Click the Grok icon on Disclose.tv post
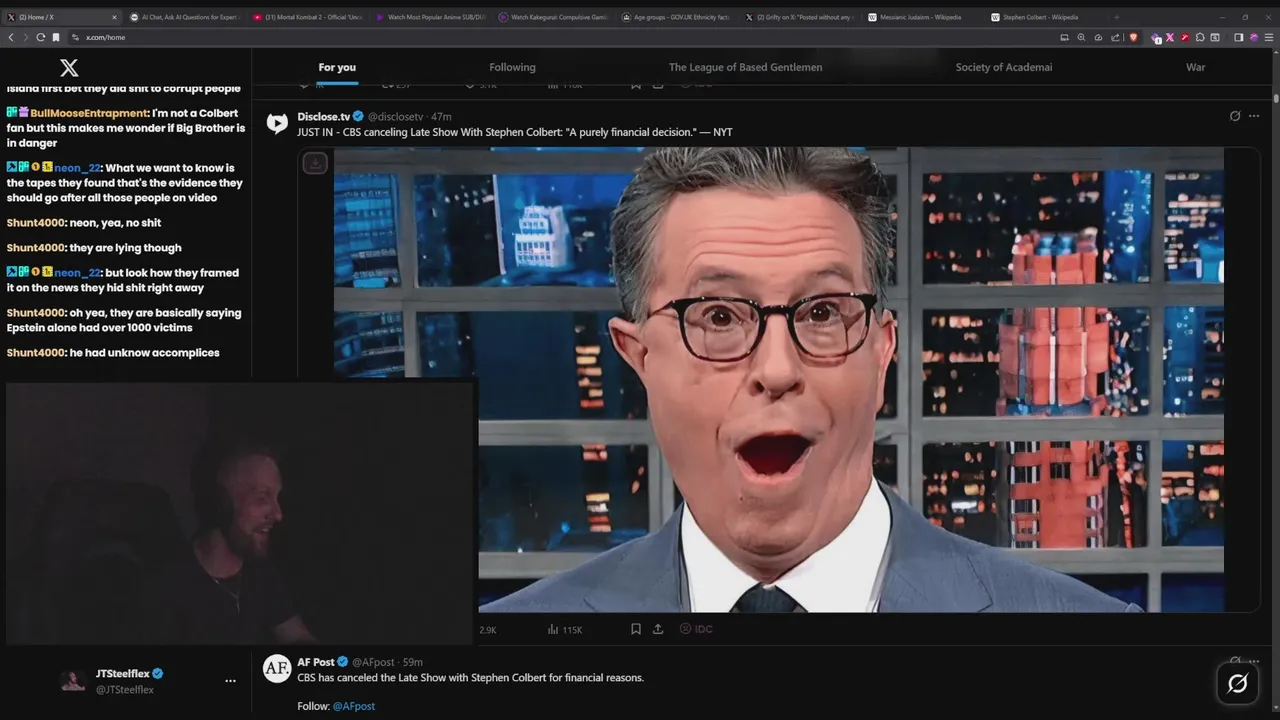Screen dimensions: 1280x720 point(1235,116)
